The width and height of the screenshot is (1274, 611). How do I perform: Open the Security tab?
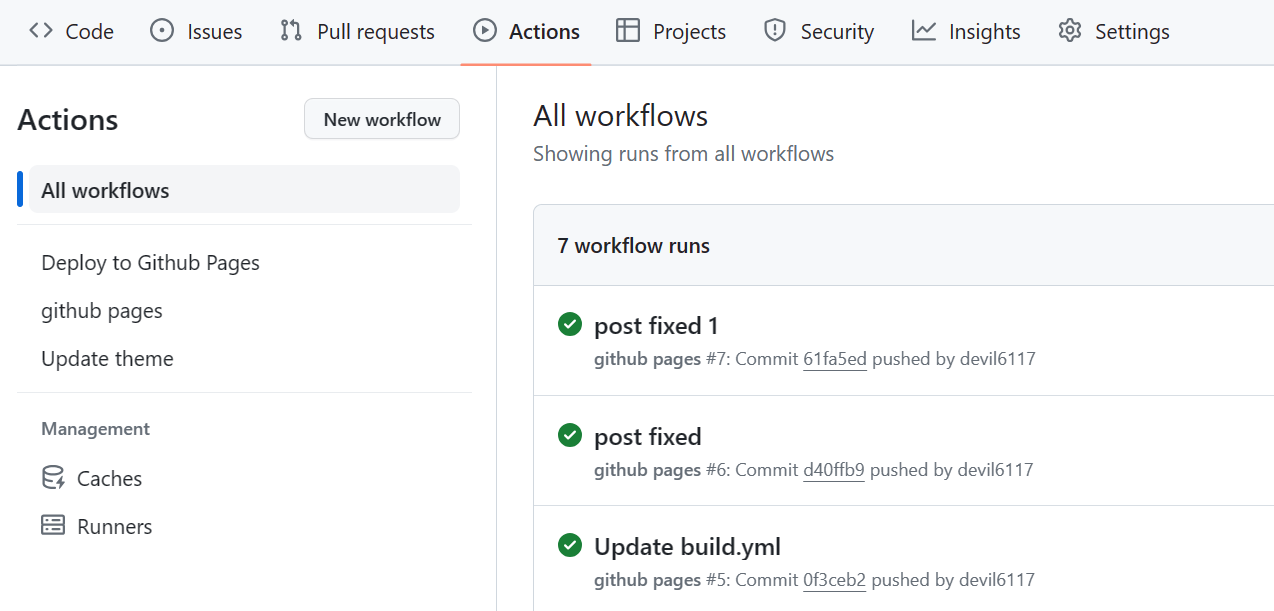click(x=818, y=32)
